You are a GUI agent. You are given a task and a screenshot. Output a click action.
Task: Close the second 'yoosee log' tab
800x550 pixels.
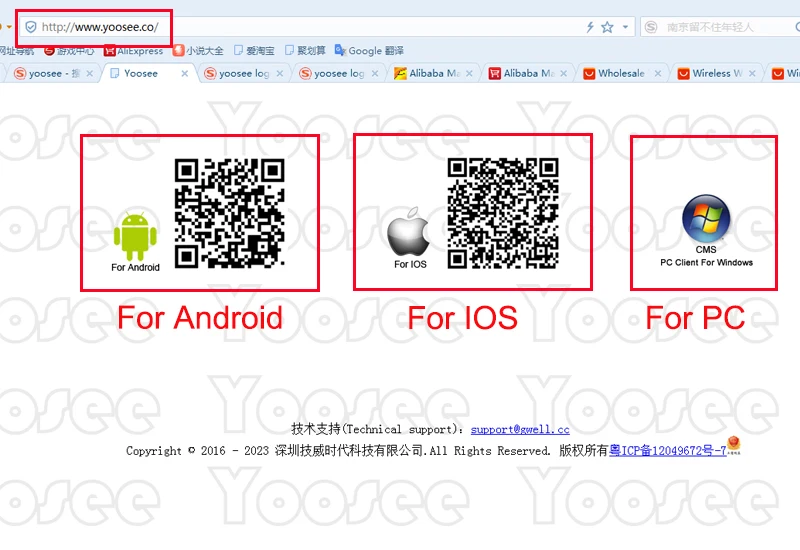coord(375,73)
